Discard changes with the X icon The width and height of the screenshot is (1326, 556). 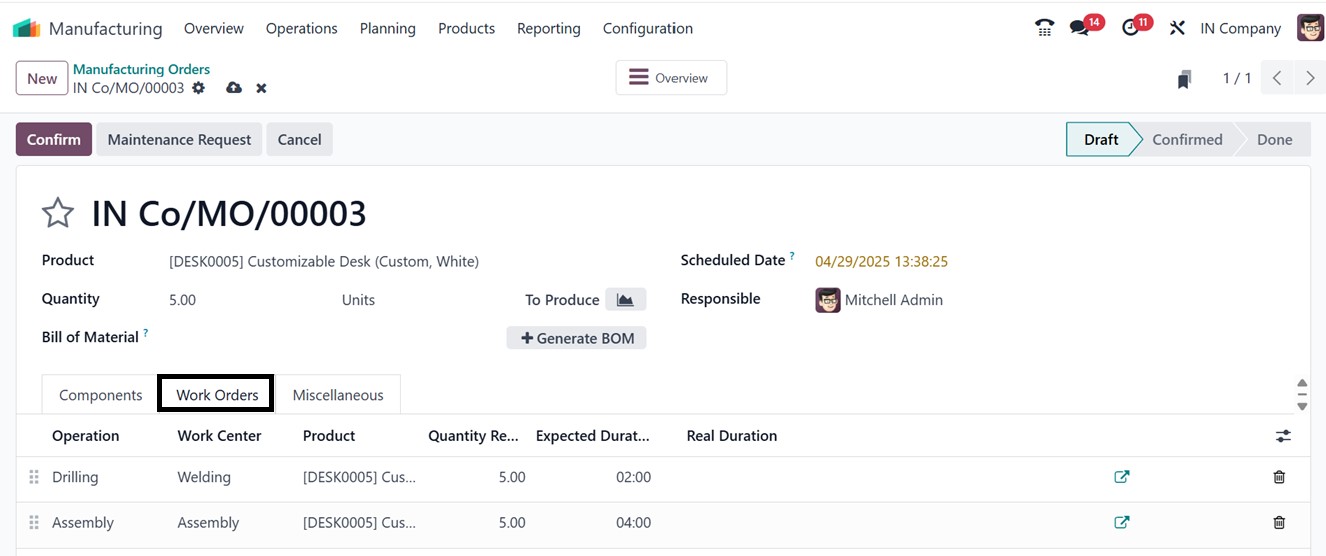tap(261, 88)
